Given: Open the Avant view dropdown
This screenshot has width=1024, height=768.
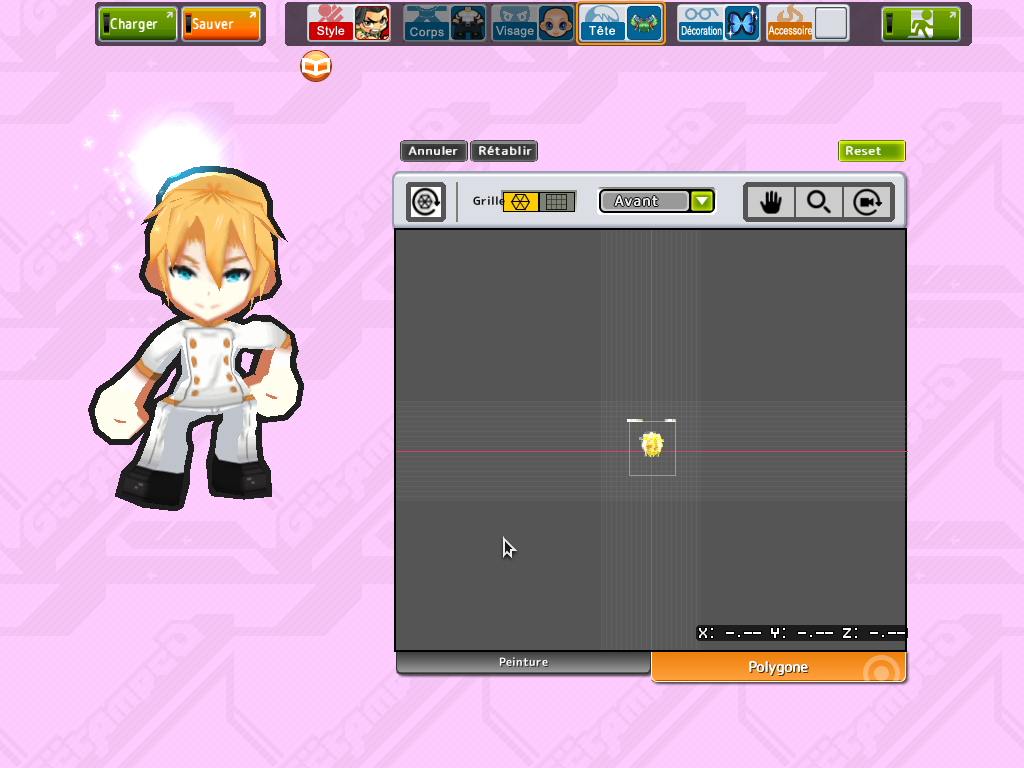Looking at the screenshot, I should coord(657,201).
